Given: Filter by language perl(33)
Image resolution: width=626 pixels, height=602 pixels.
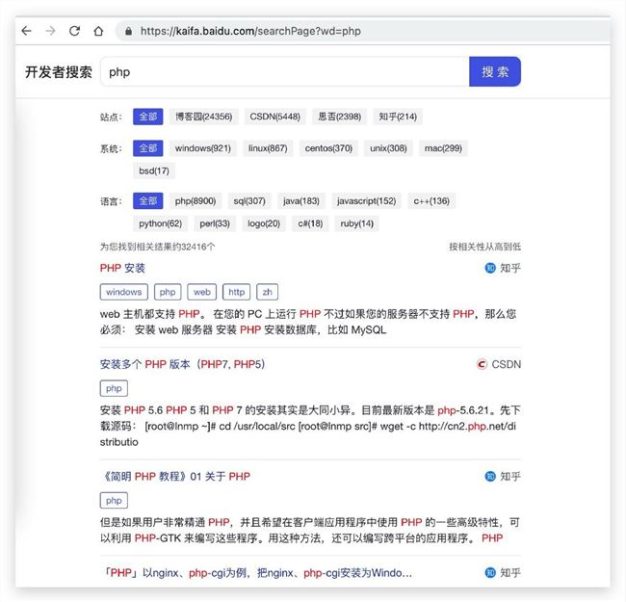Looking at the screenshot, I should click(215, 224).
